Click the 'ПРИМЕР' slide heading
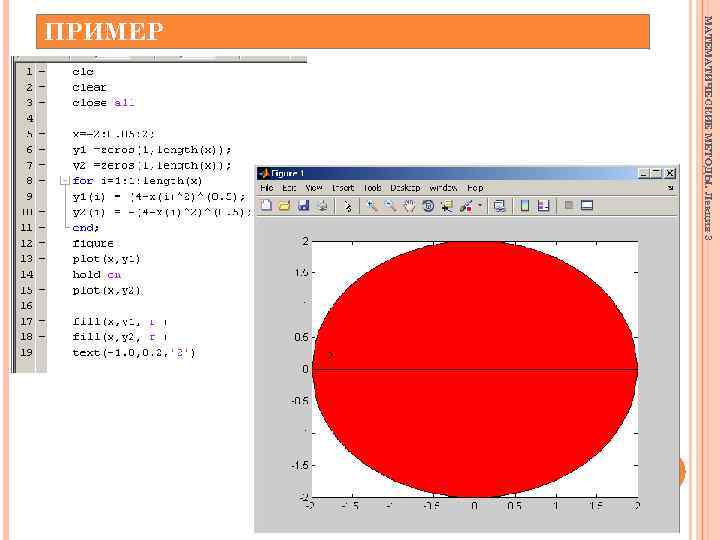 pos(104,31)
